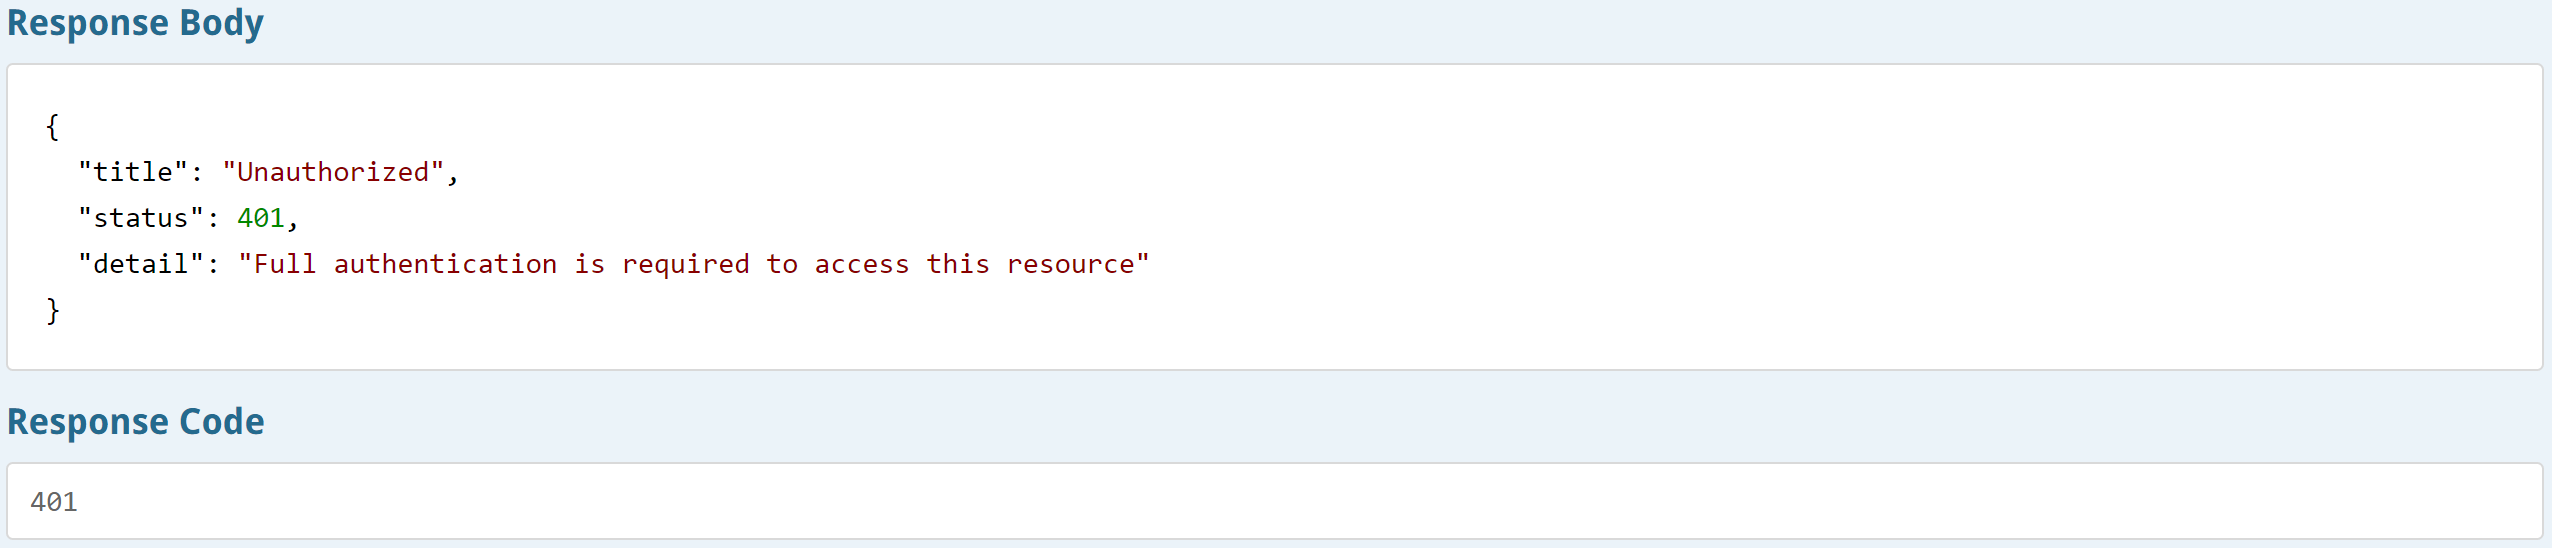Click the Response Code heading
The height and width of the screenshot is (548, 2552).
point(135,421)
